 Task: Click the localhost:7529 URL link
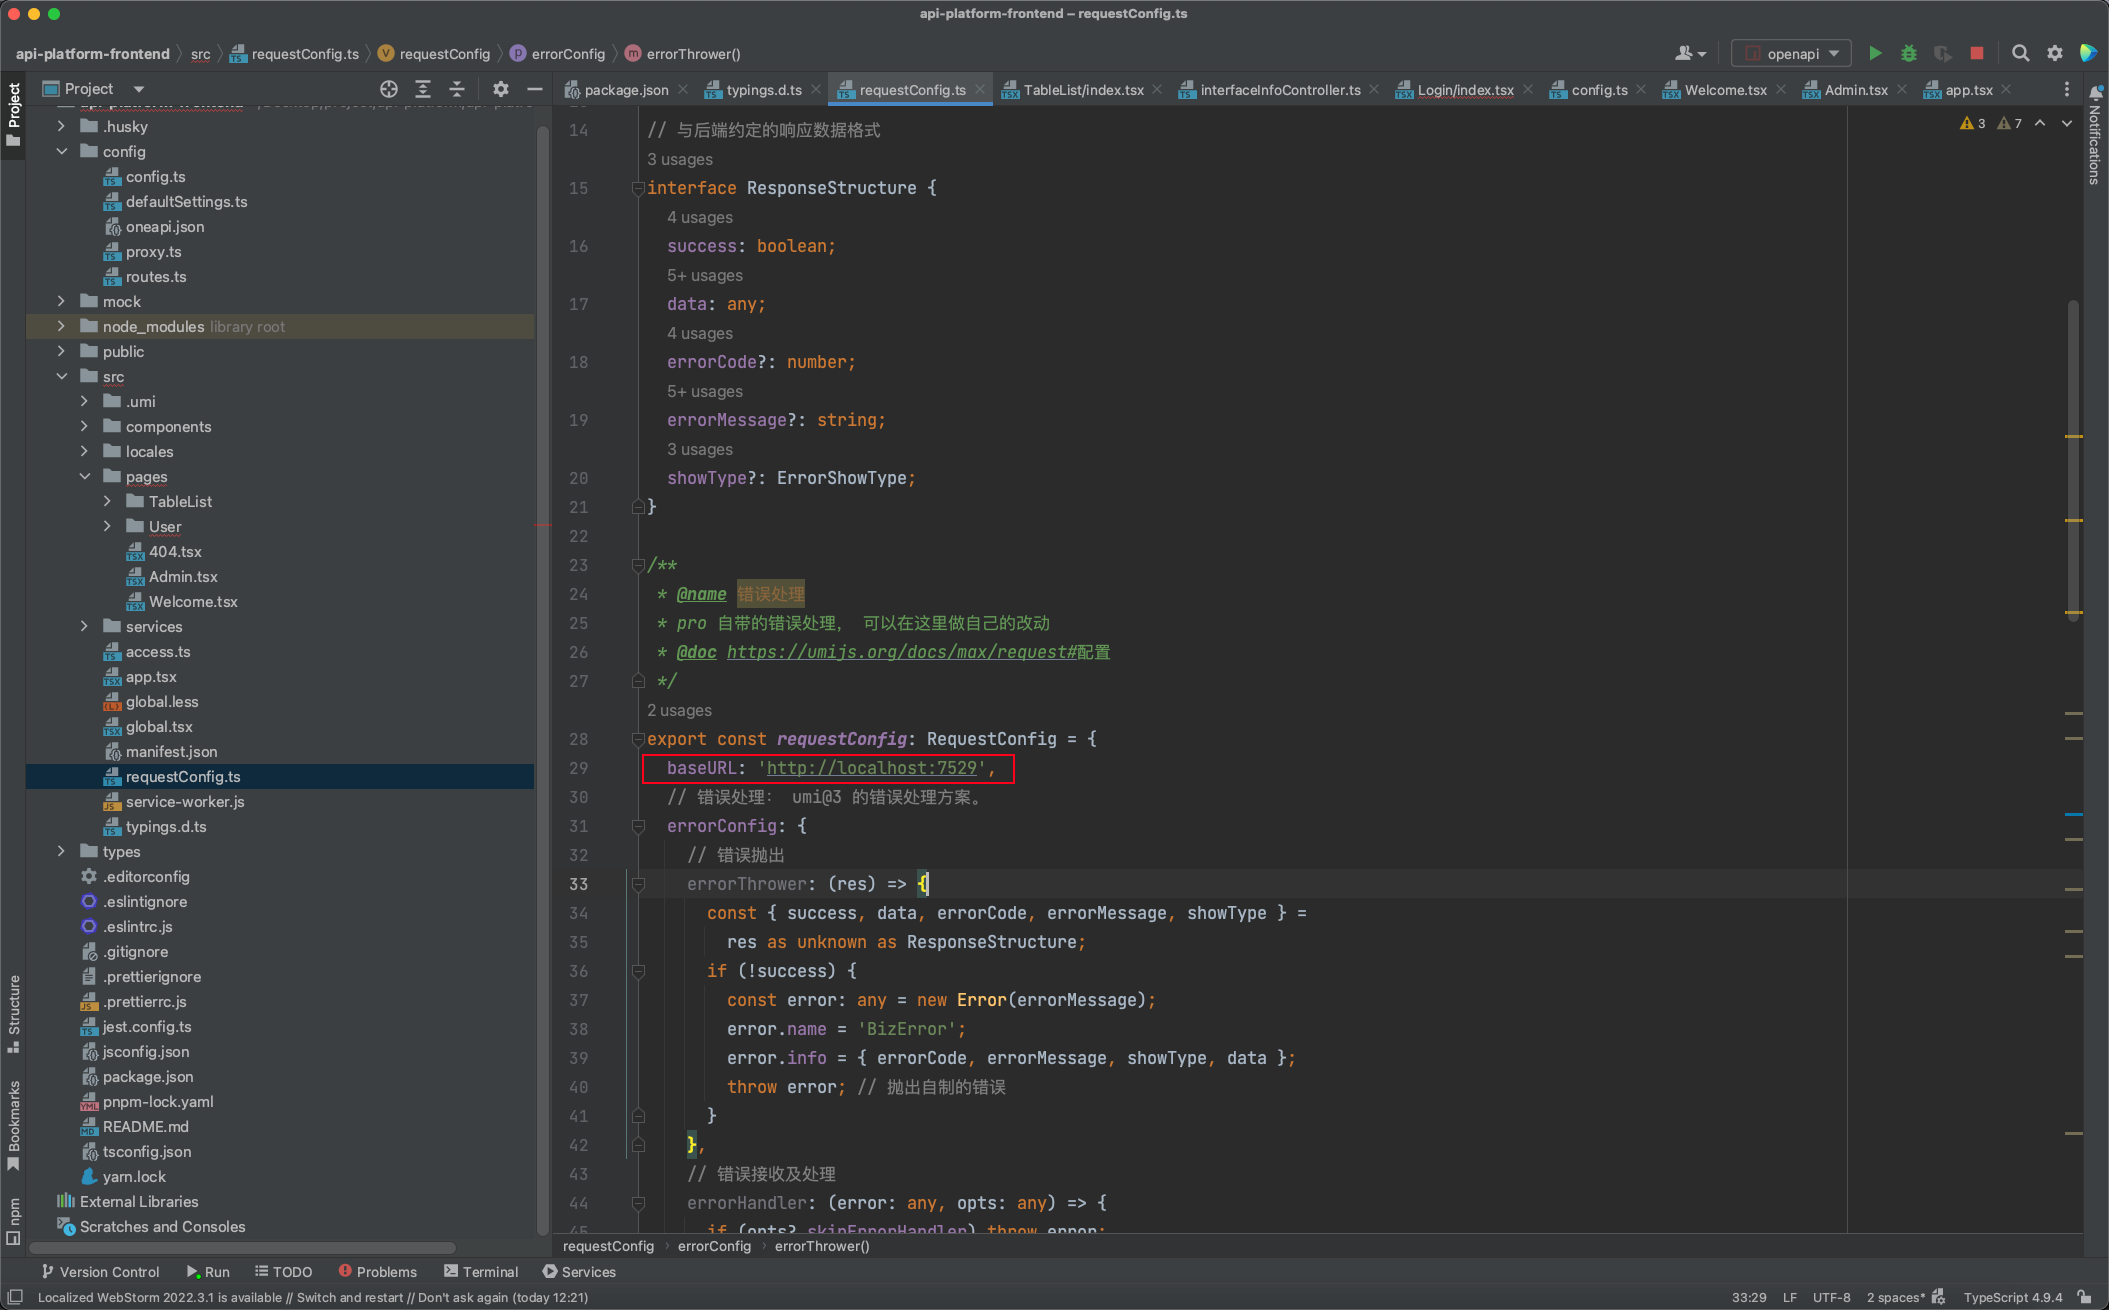871,768
